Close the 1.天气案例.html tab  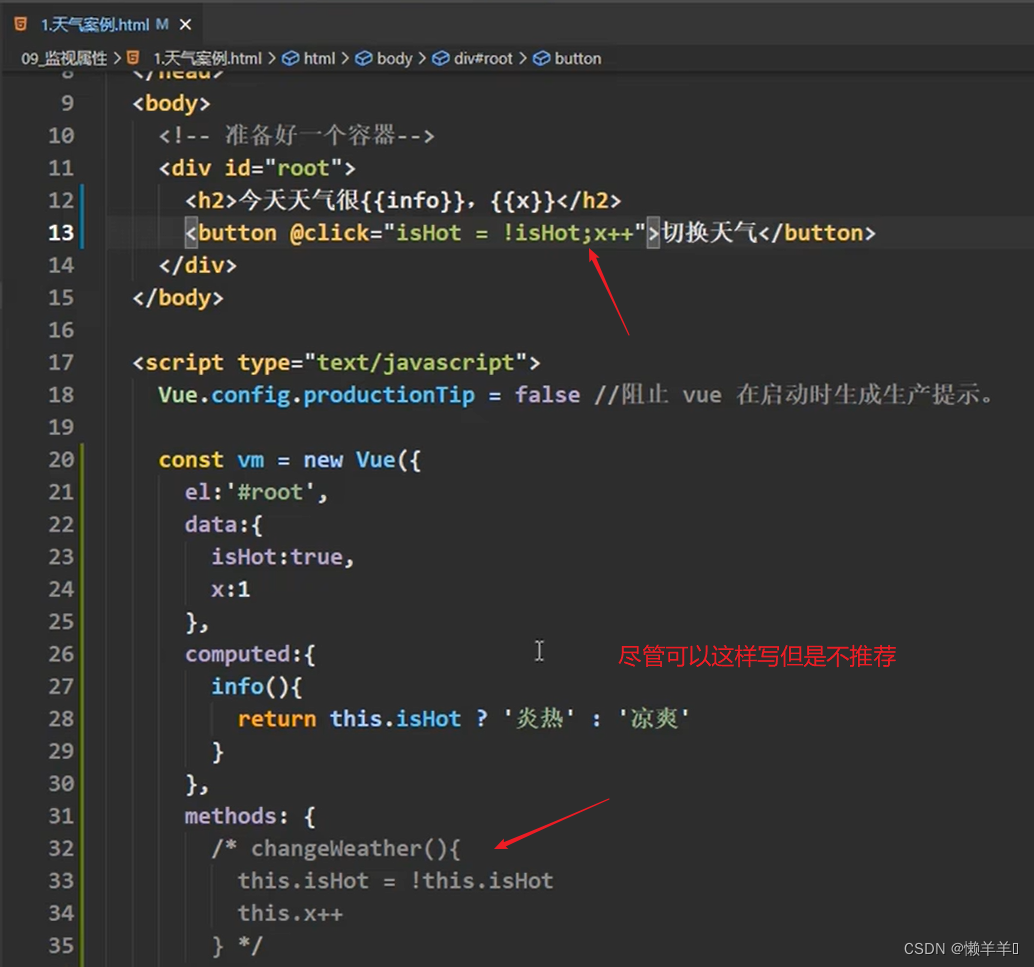pyautogui.click(x=185, y=25)
